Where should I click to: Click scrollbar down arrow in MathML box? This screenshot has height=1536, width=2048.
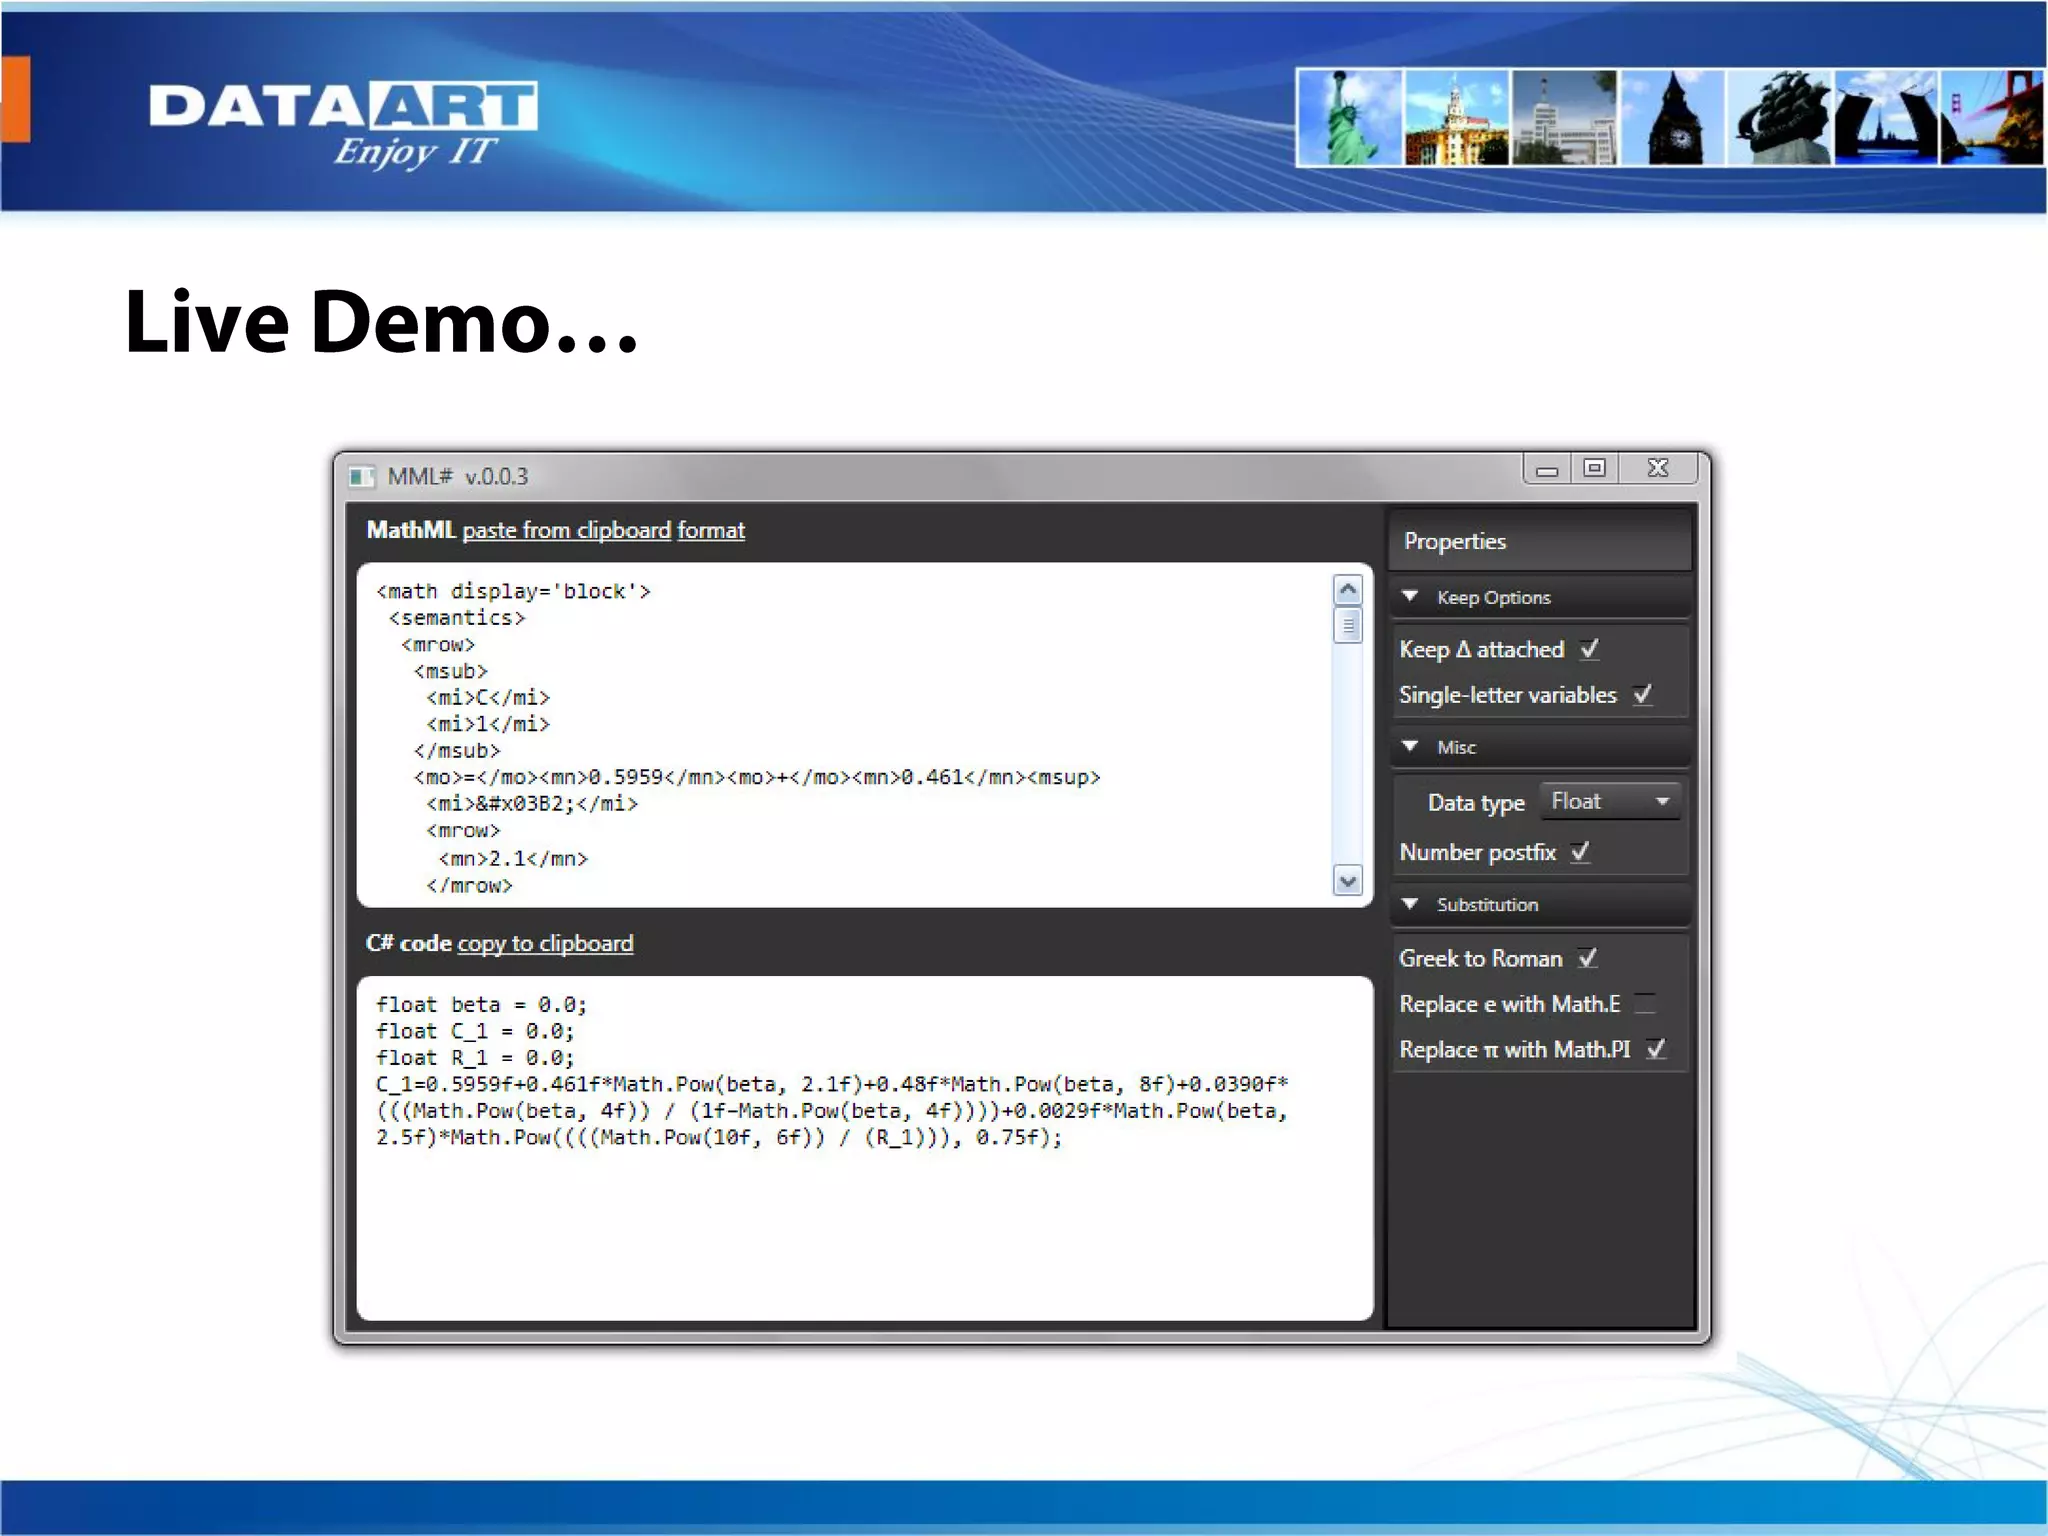tap(1348, 881)
